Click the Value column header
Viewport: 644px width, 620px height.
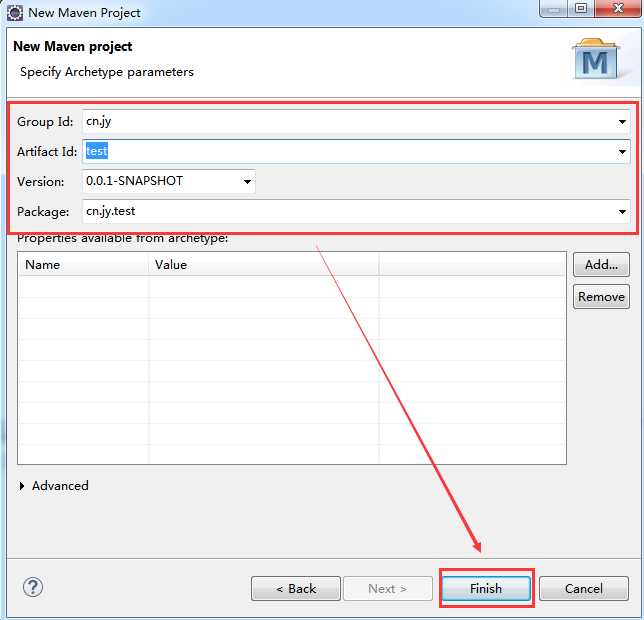[264, 264]
